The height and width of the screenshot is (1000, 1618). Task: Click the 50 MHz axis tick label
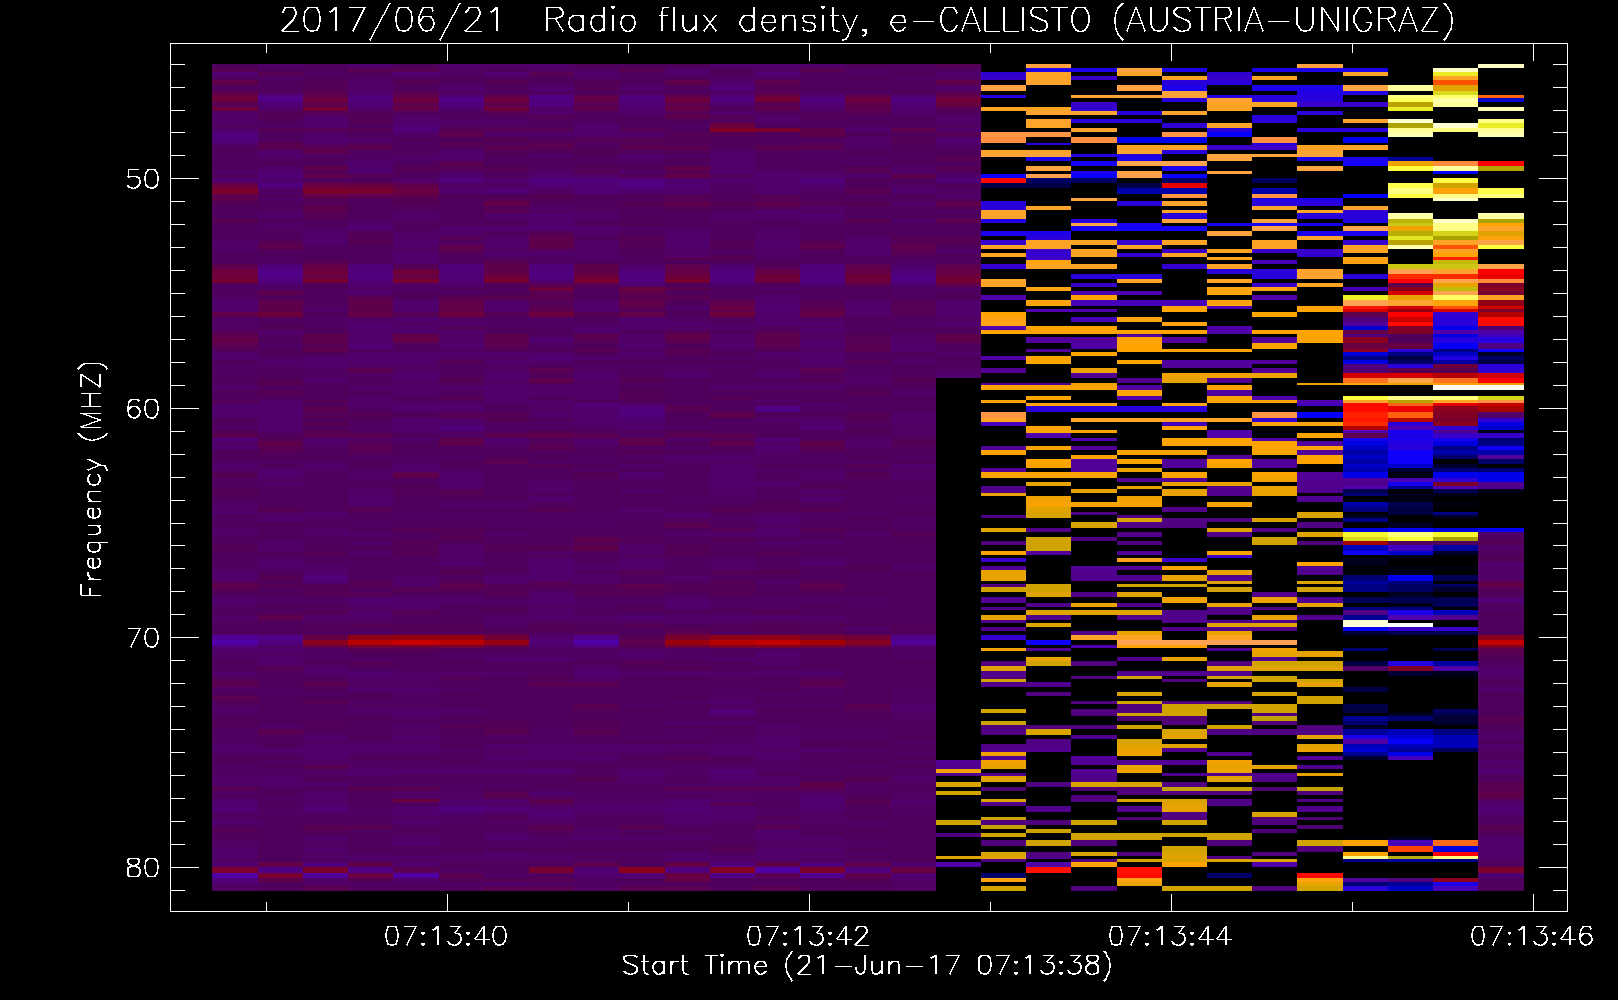click(143, 179)
